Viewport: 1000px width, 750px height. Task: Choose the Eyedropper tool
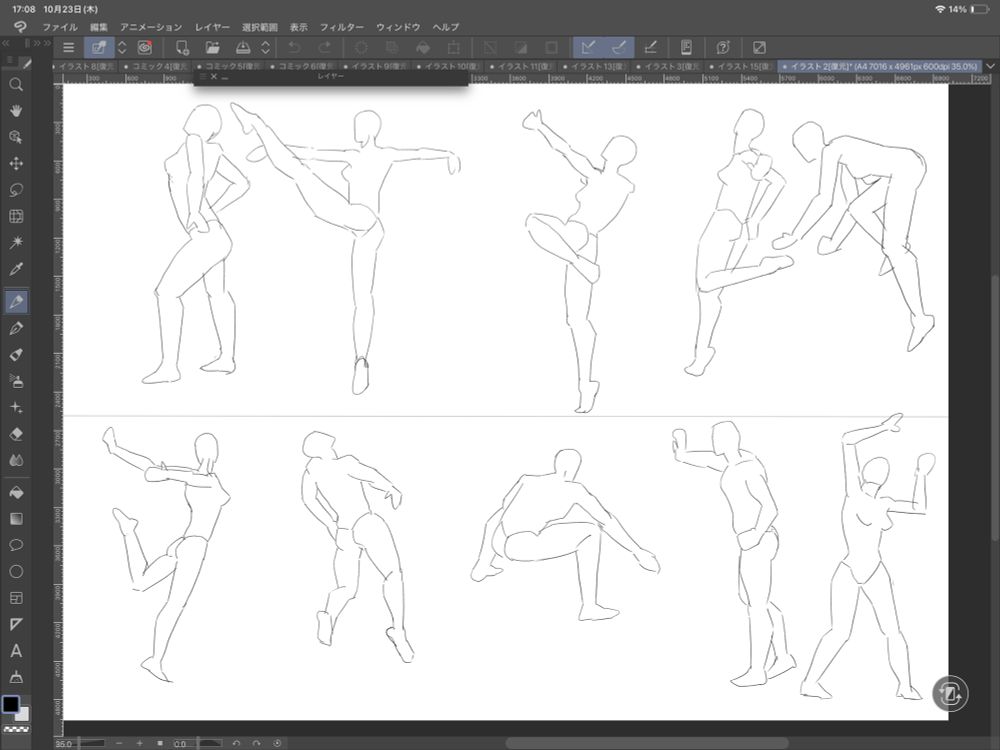[16, 270]
